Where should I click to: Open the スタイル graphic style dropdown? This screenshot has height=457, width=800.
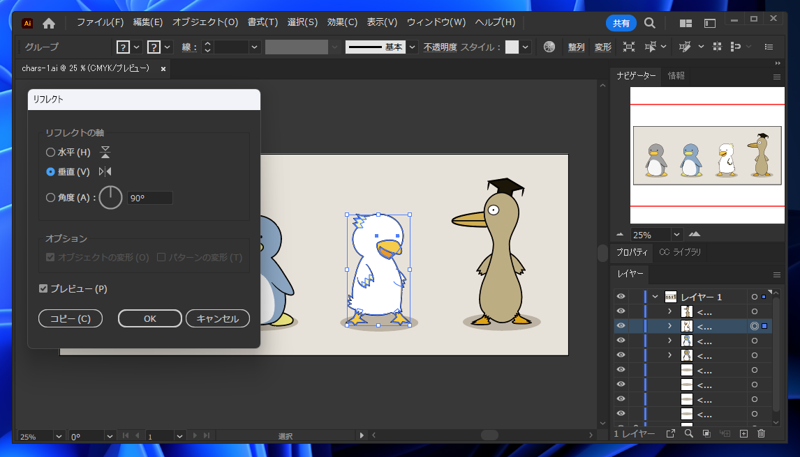click(x=526, y=47)
